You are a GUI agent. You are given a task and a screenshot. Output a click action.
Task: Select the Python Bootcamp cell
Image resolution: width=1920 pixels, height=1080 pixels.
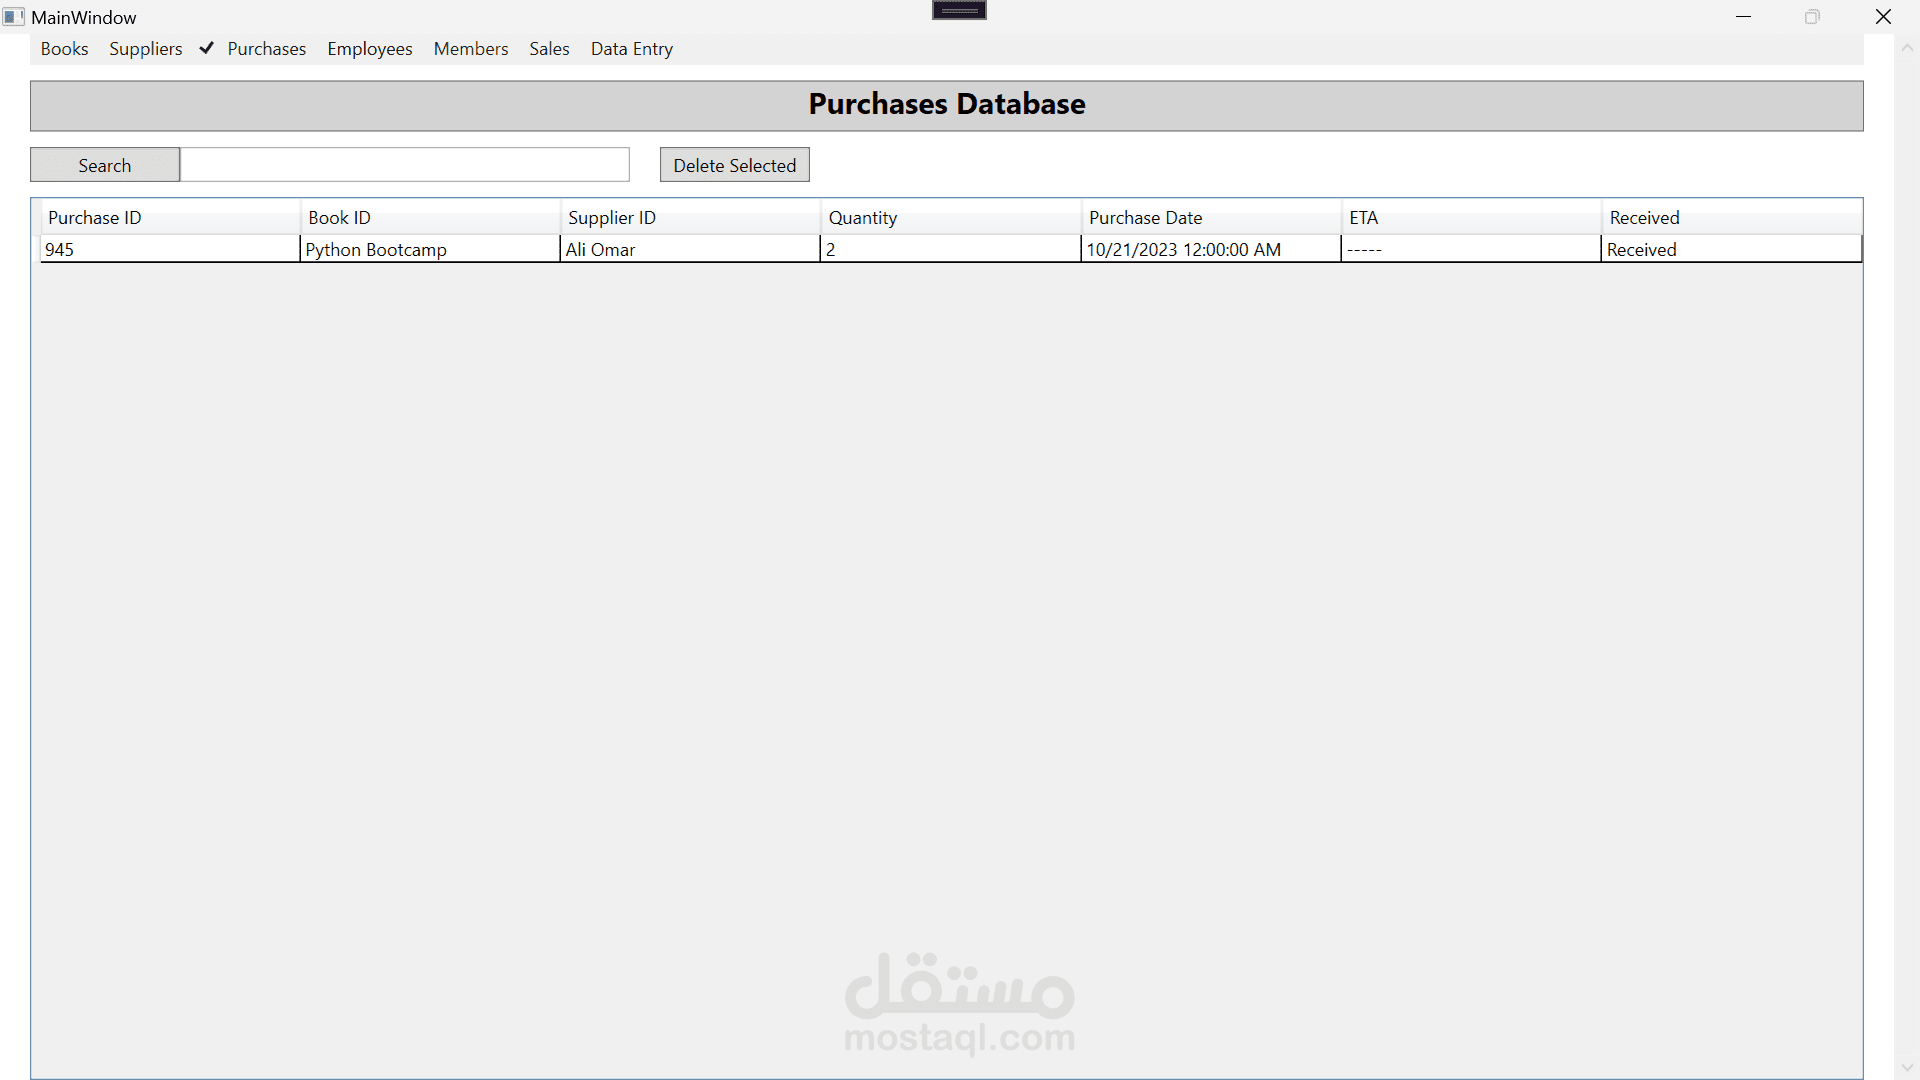click(376, 250)
